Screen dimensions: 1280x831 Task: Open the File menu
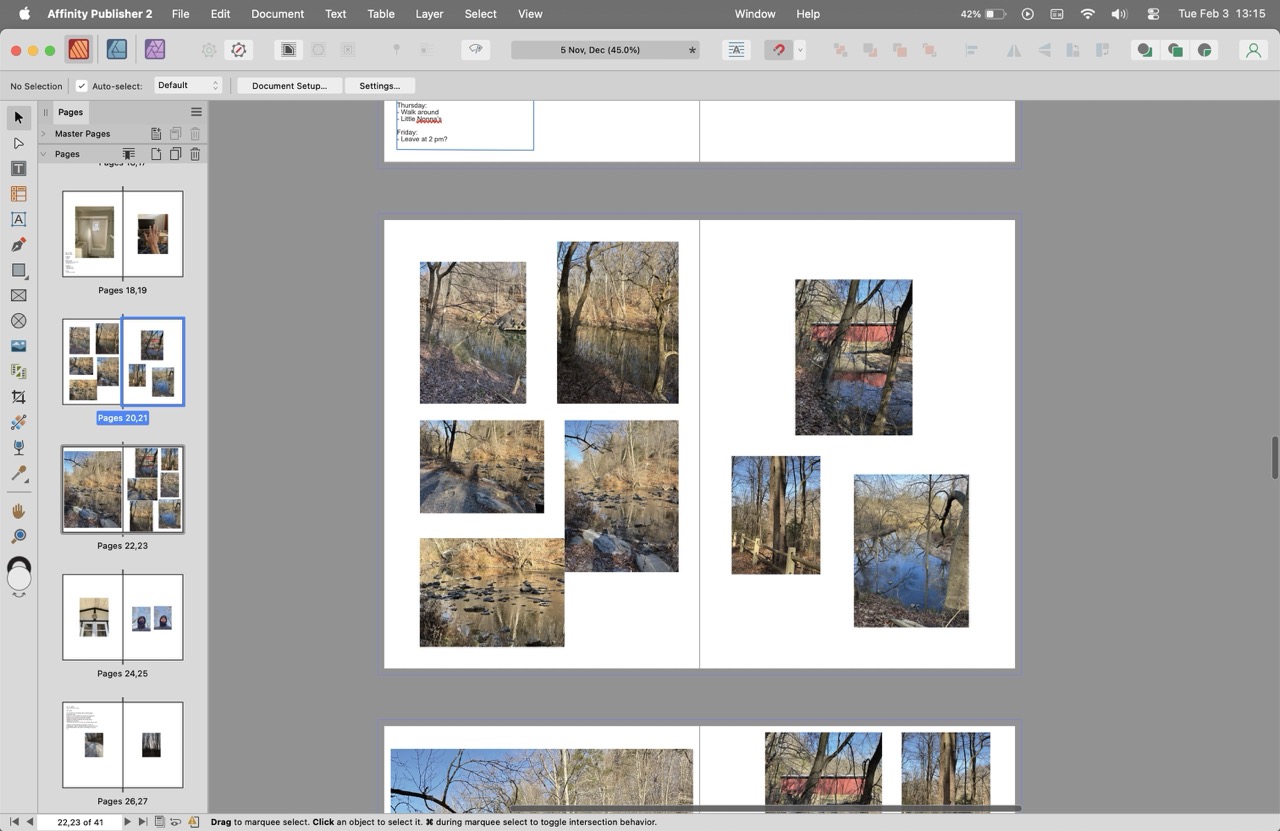coord(180,14)
